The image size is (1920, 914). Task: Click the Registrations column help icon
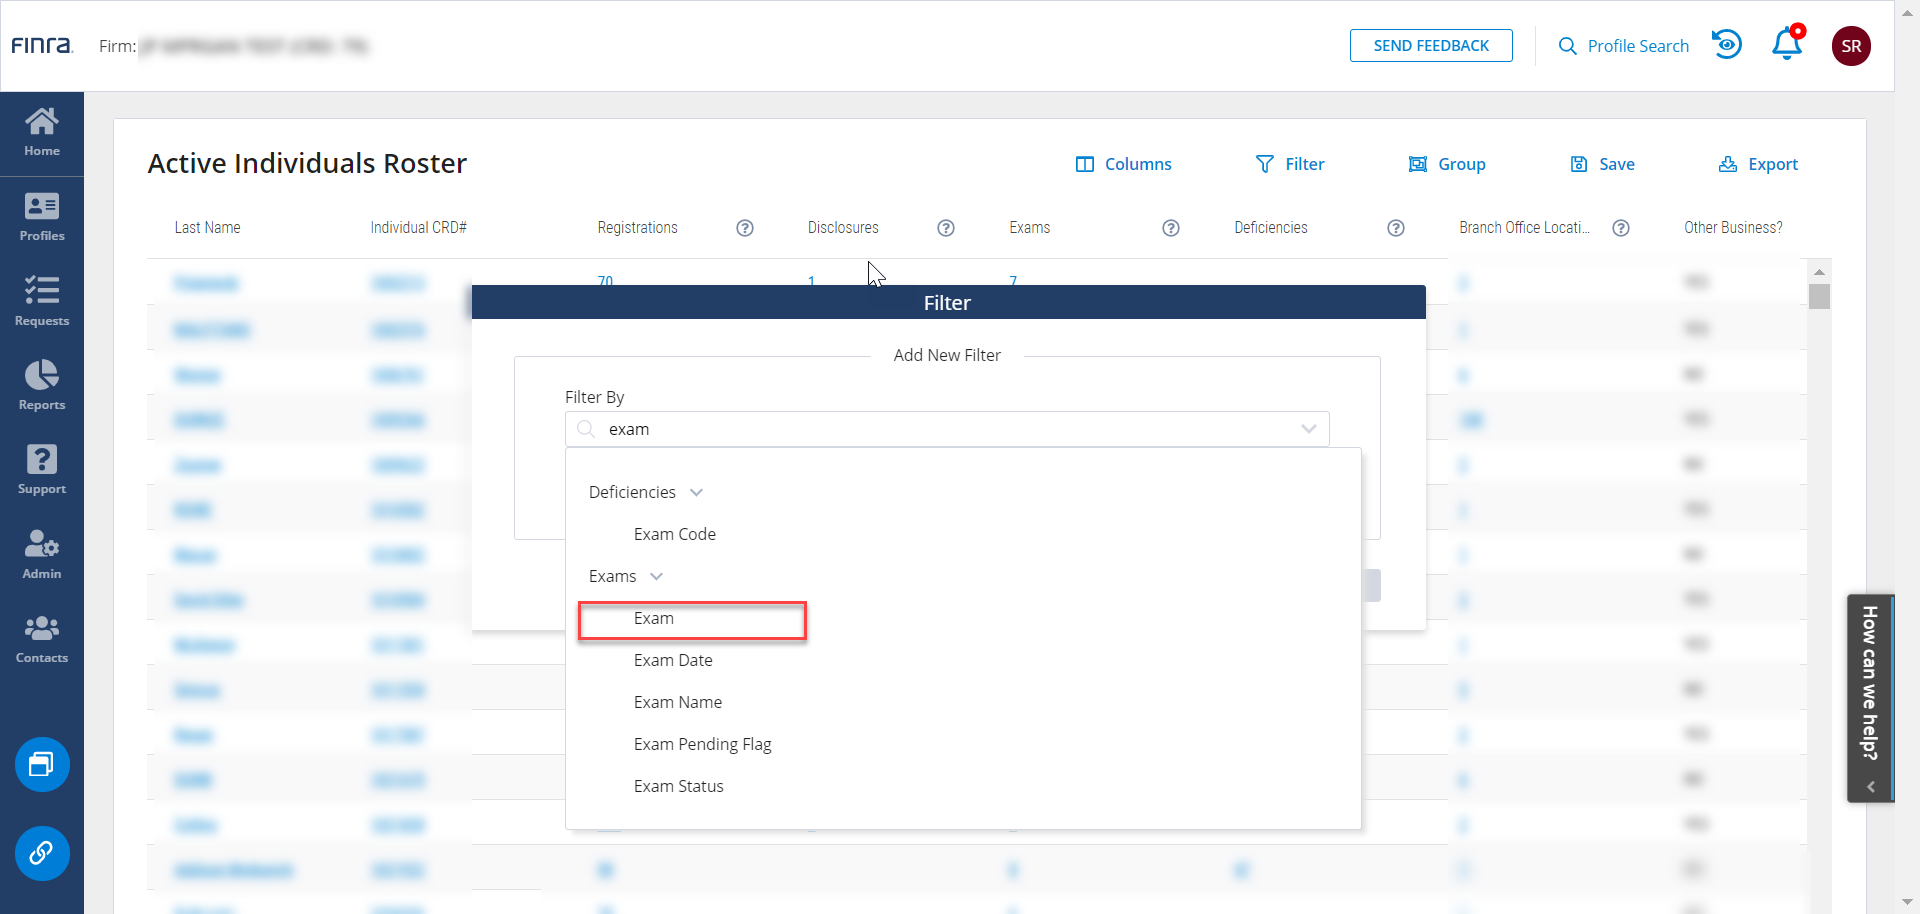744,228
